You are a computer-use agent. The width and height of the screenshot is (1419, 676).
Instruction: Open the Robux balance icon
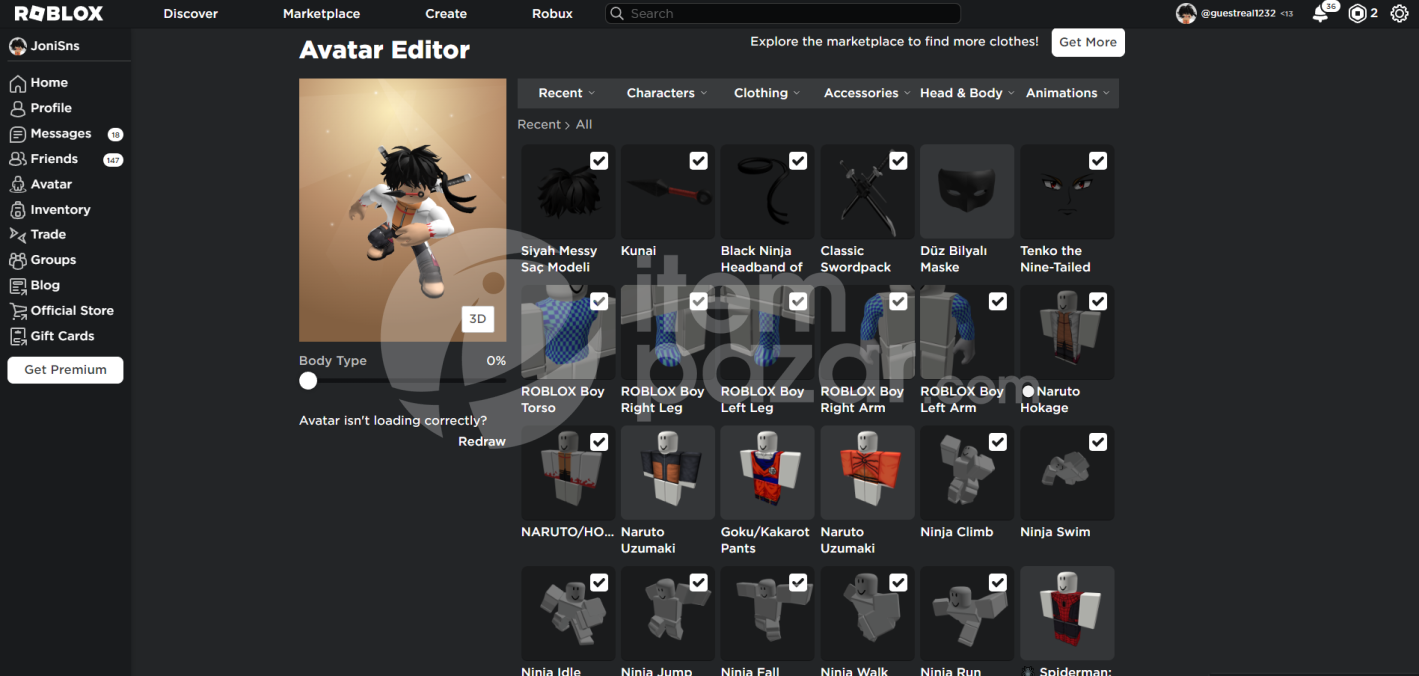pyautogui.click(x=1357, y=14)
